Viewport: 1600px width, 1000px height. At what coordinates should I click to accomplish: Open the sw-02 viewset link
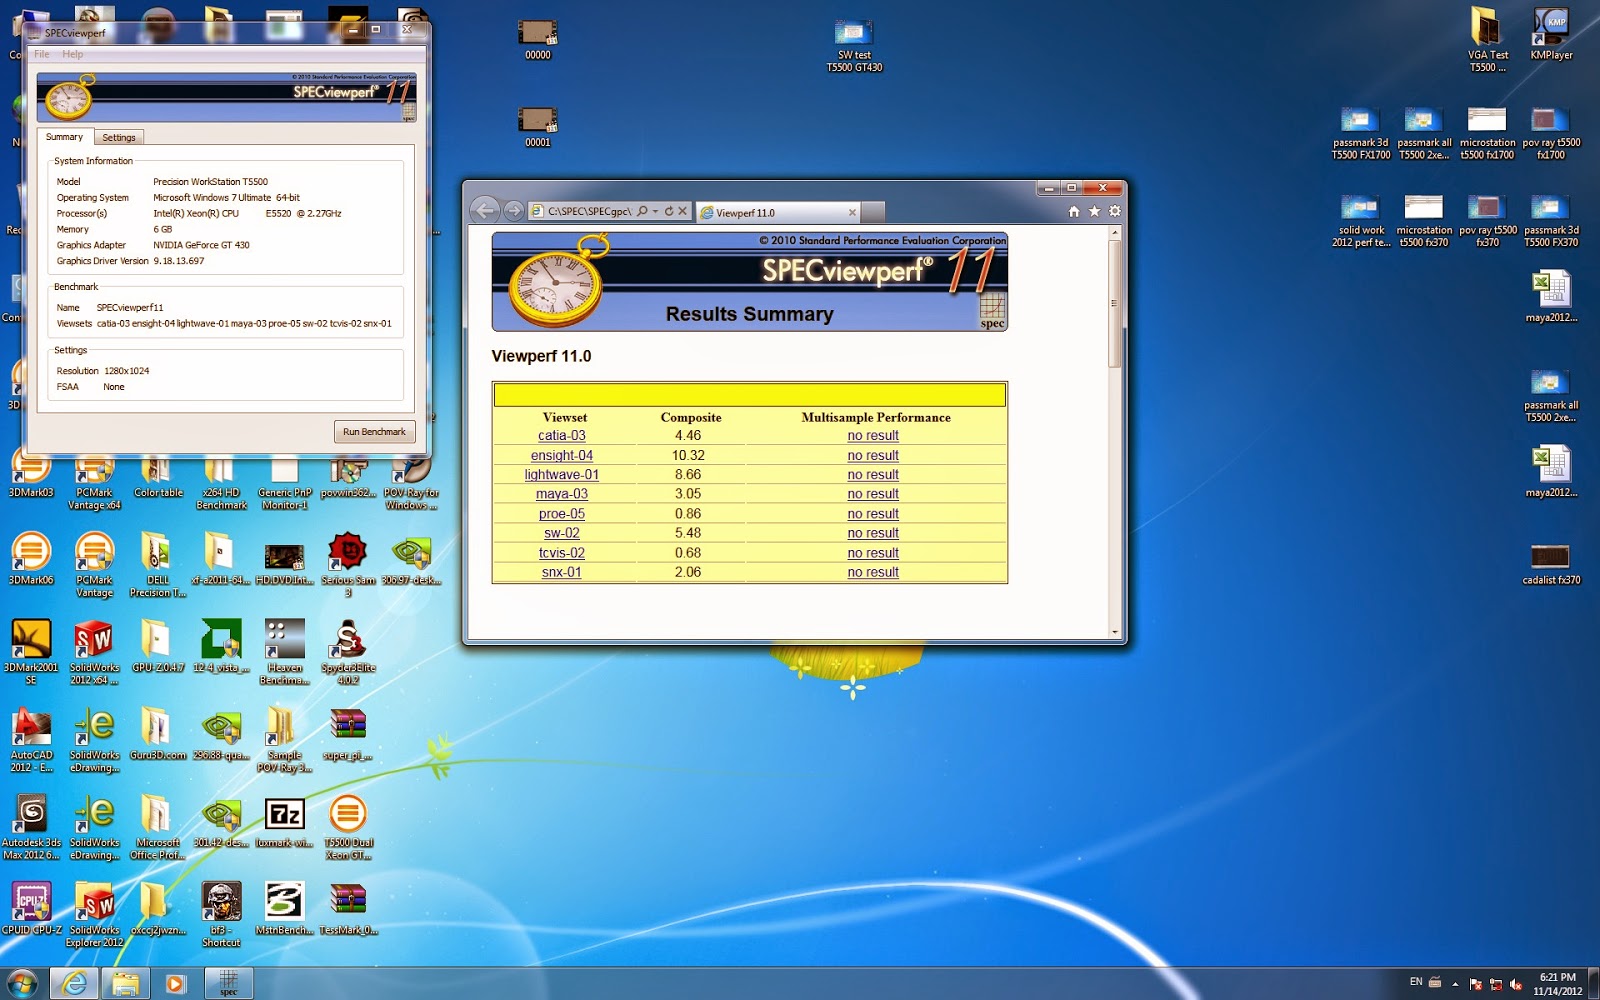562,533
